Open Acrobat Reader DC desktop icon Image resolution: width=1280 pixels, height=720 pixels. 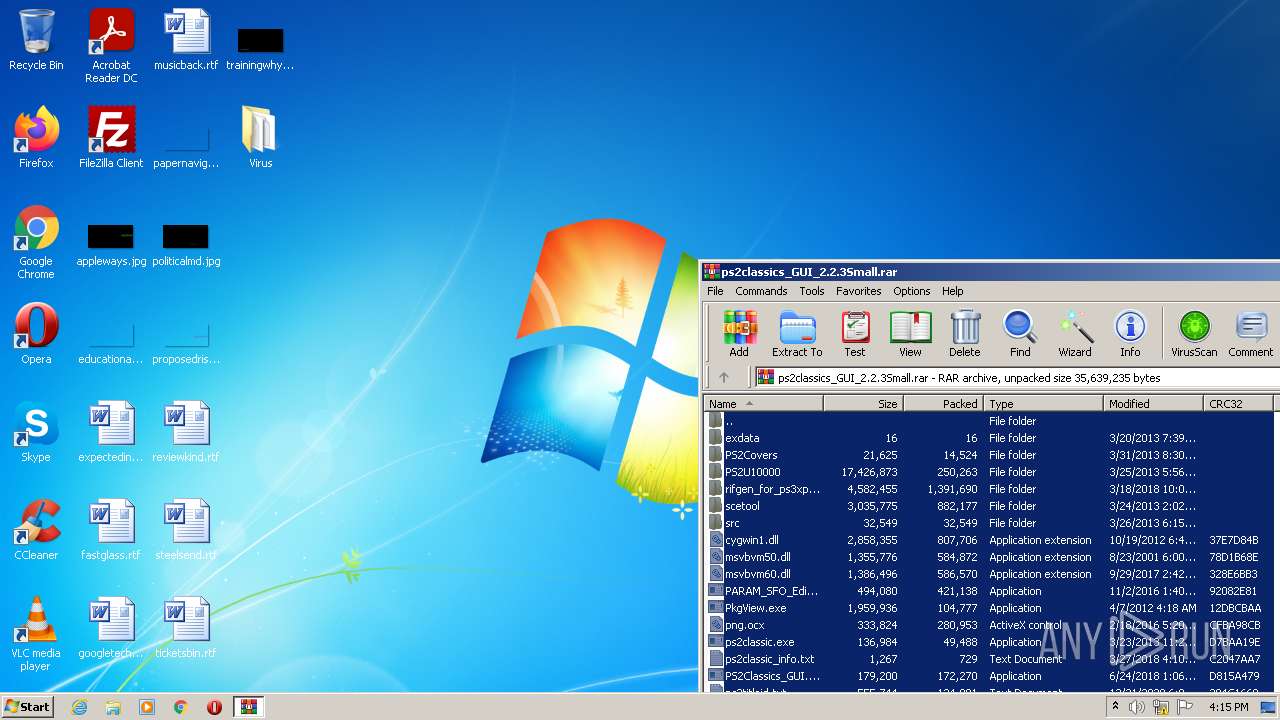111,46
